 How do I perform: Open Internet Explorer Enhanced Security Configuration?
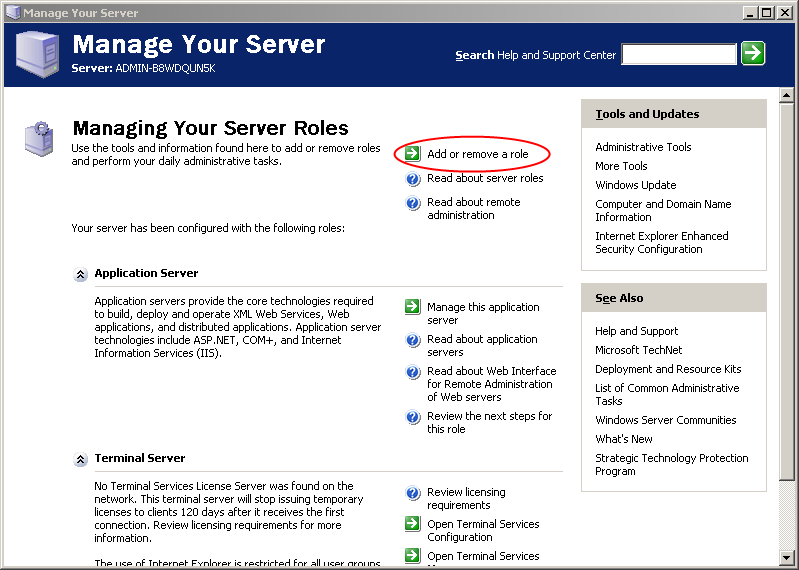[x=661, y=242]
